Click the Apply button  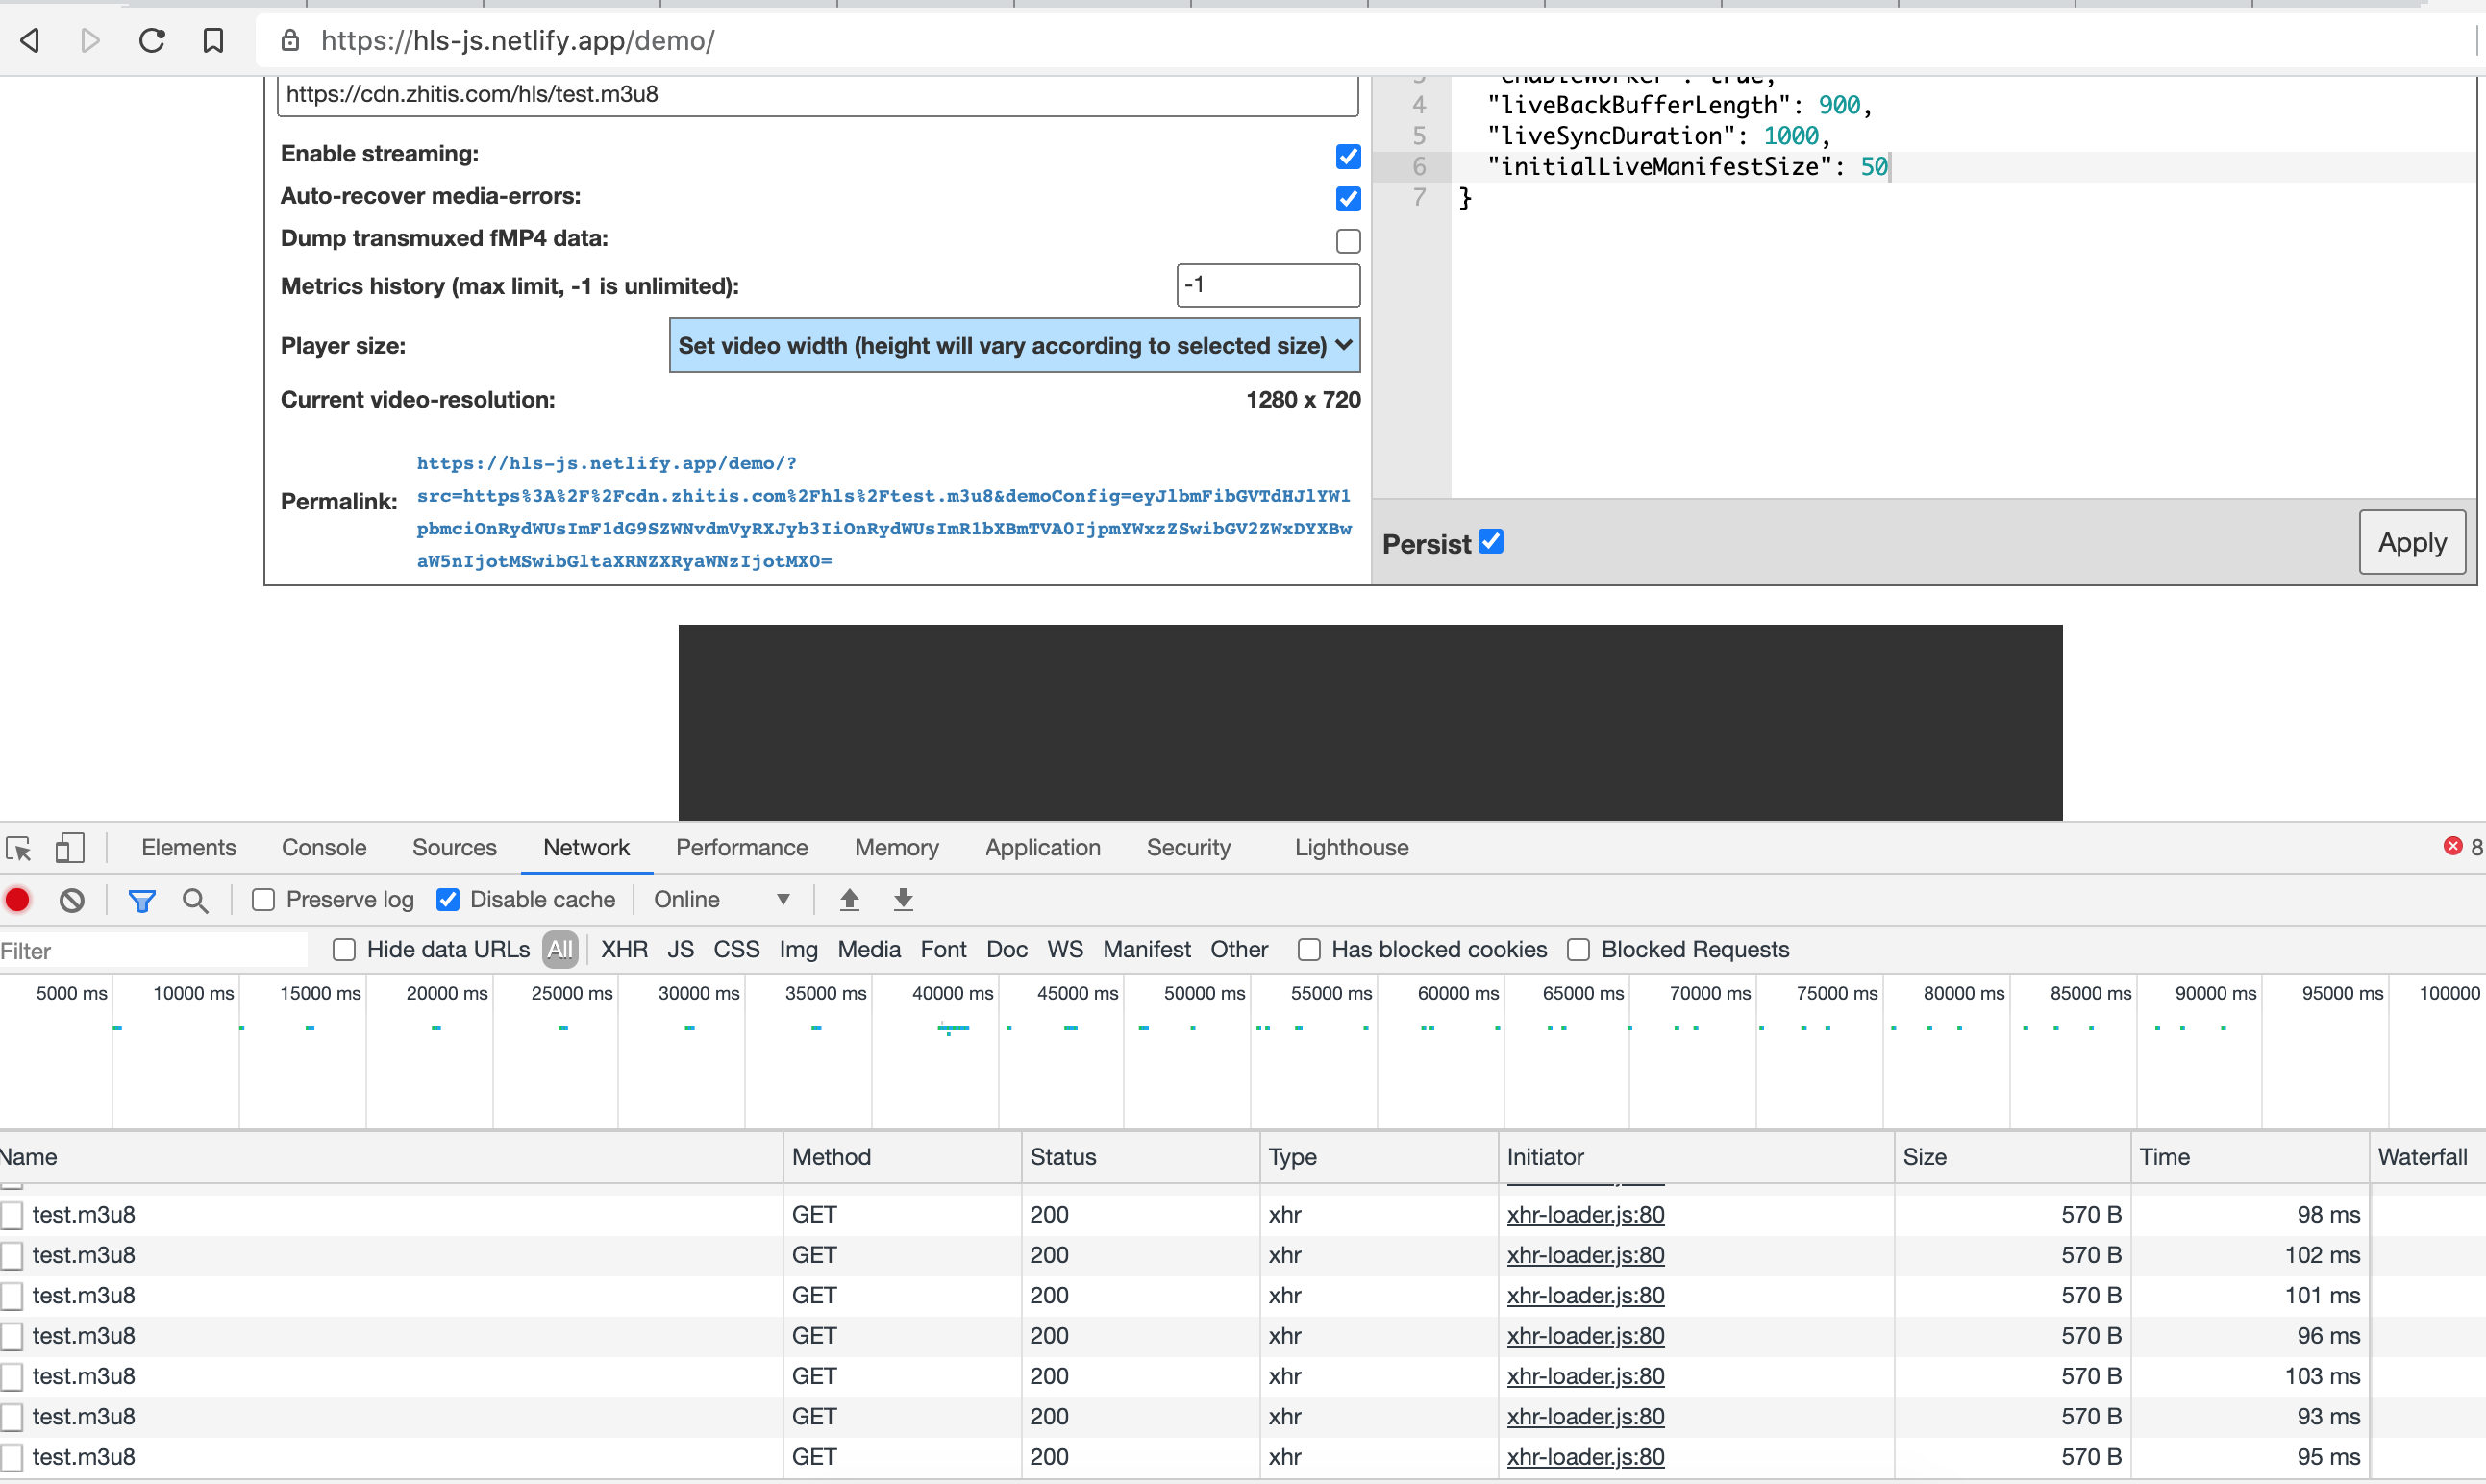[x=2410, y=541]
